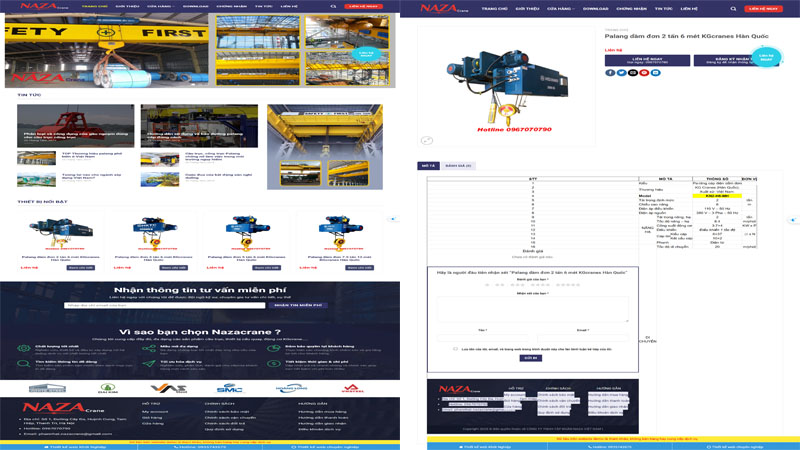
Task: Click blue LIÊN HỆ NGAY button under product title
Action: [647, 61]
